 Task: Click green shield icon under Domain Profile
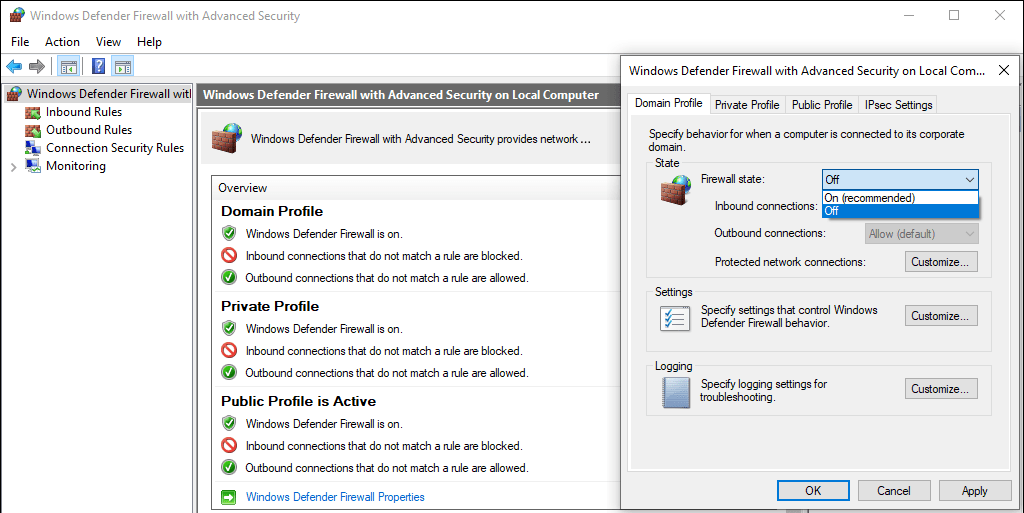coord(229,233)
